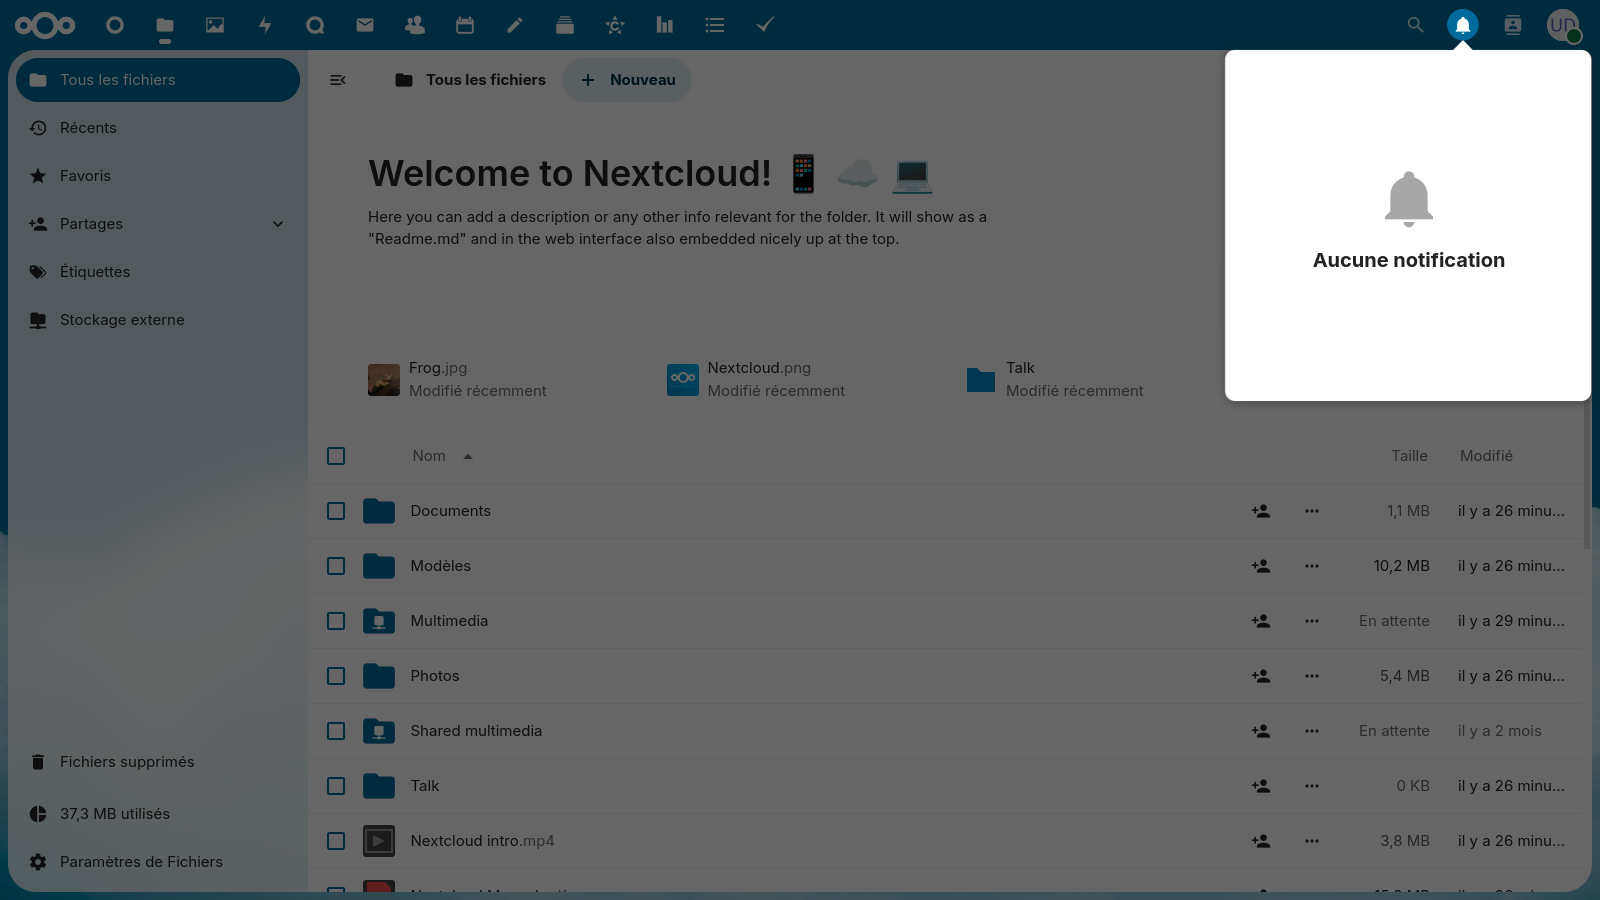Open Stockage externe view
Image resolution: width=1600 pixels, height=900 pixels.
158,320
